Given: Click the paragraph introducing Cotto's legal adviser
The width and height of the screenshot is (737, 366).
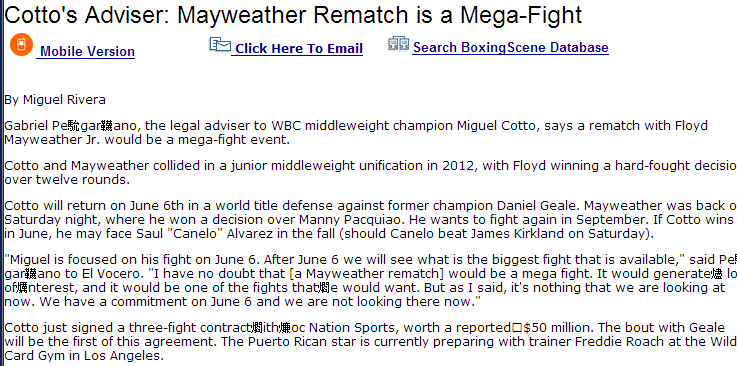Looking at the screenshot, I should click(356, 133).
